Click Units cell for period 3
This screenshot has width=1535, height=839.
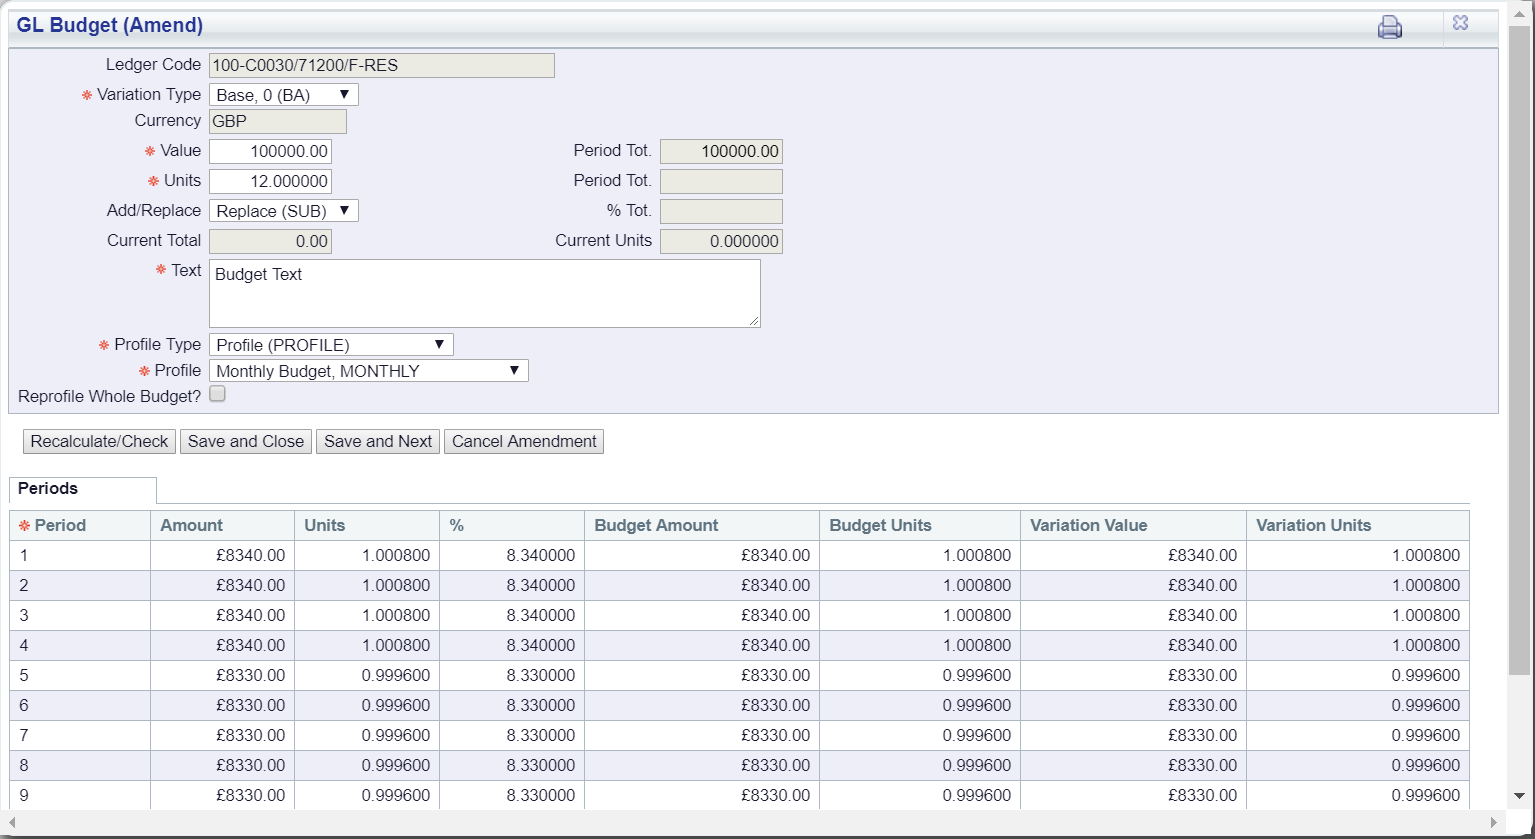click(x=366, y=615)
